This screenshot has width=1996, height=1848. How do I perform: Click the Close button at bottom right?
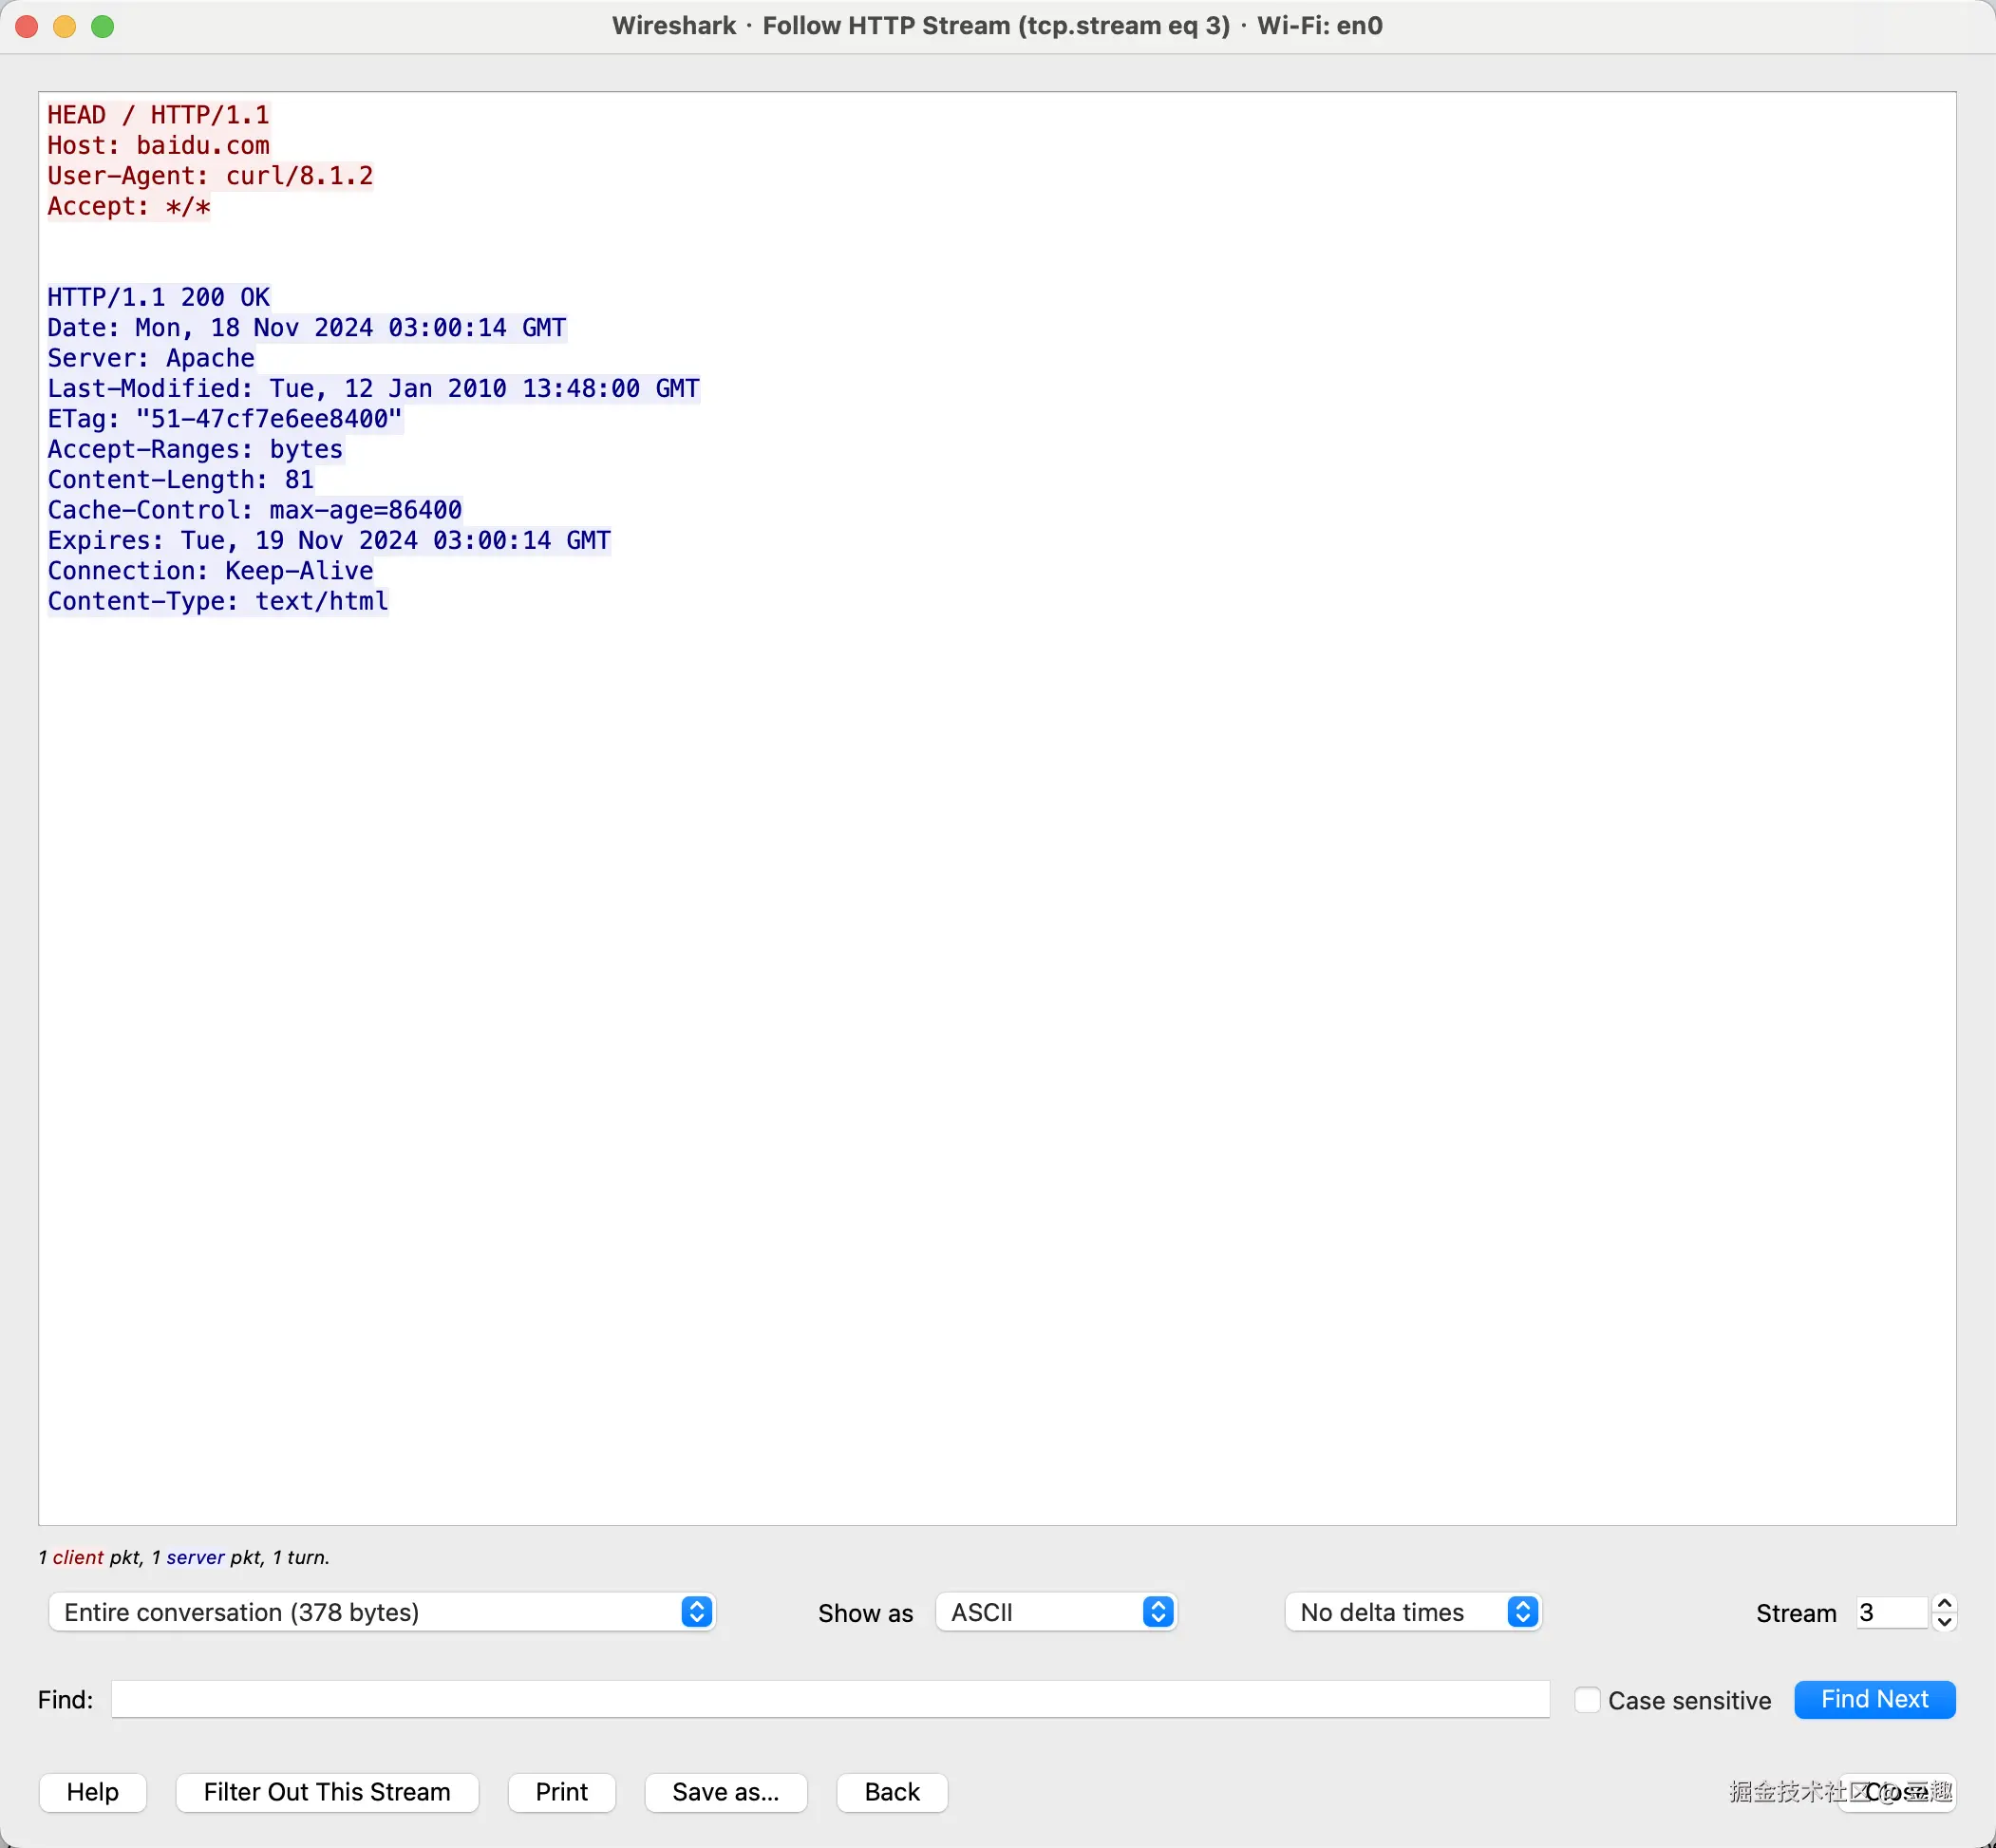1896,1792
